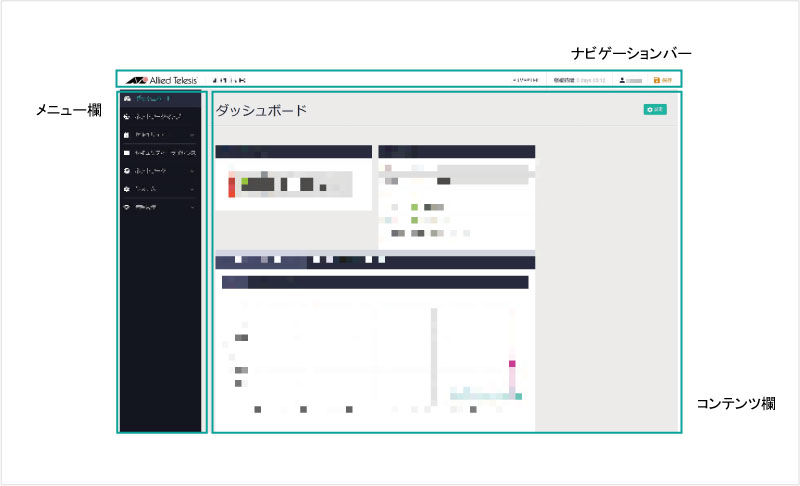Open the sidebar entry with the gear icon

click(160, 189)
